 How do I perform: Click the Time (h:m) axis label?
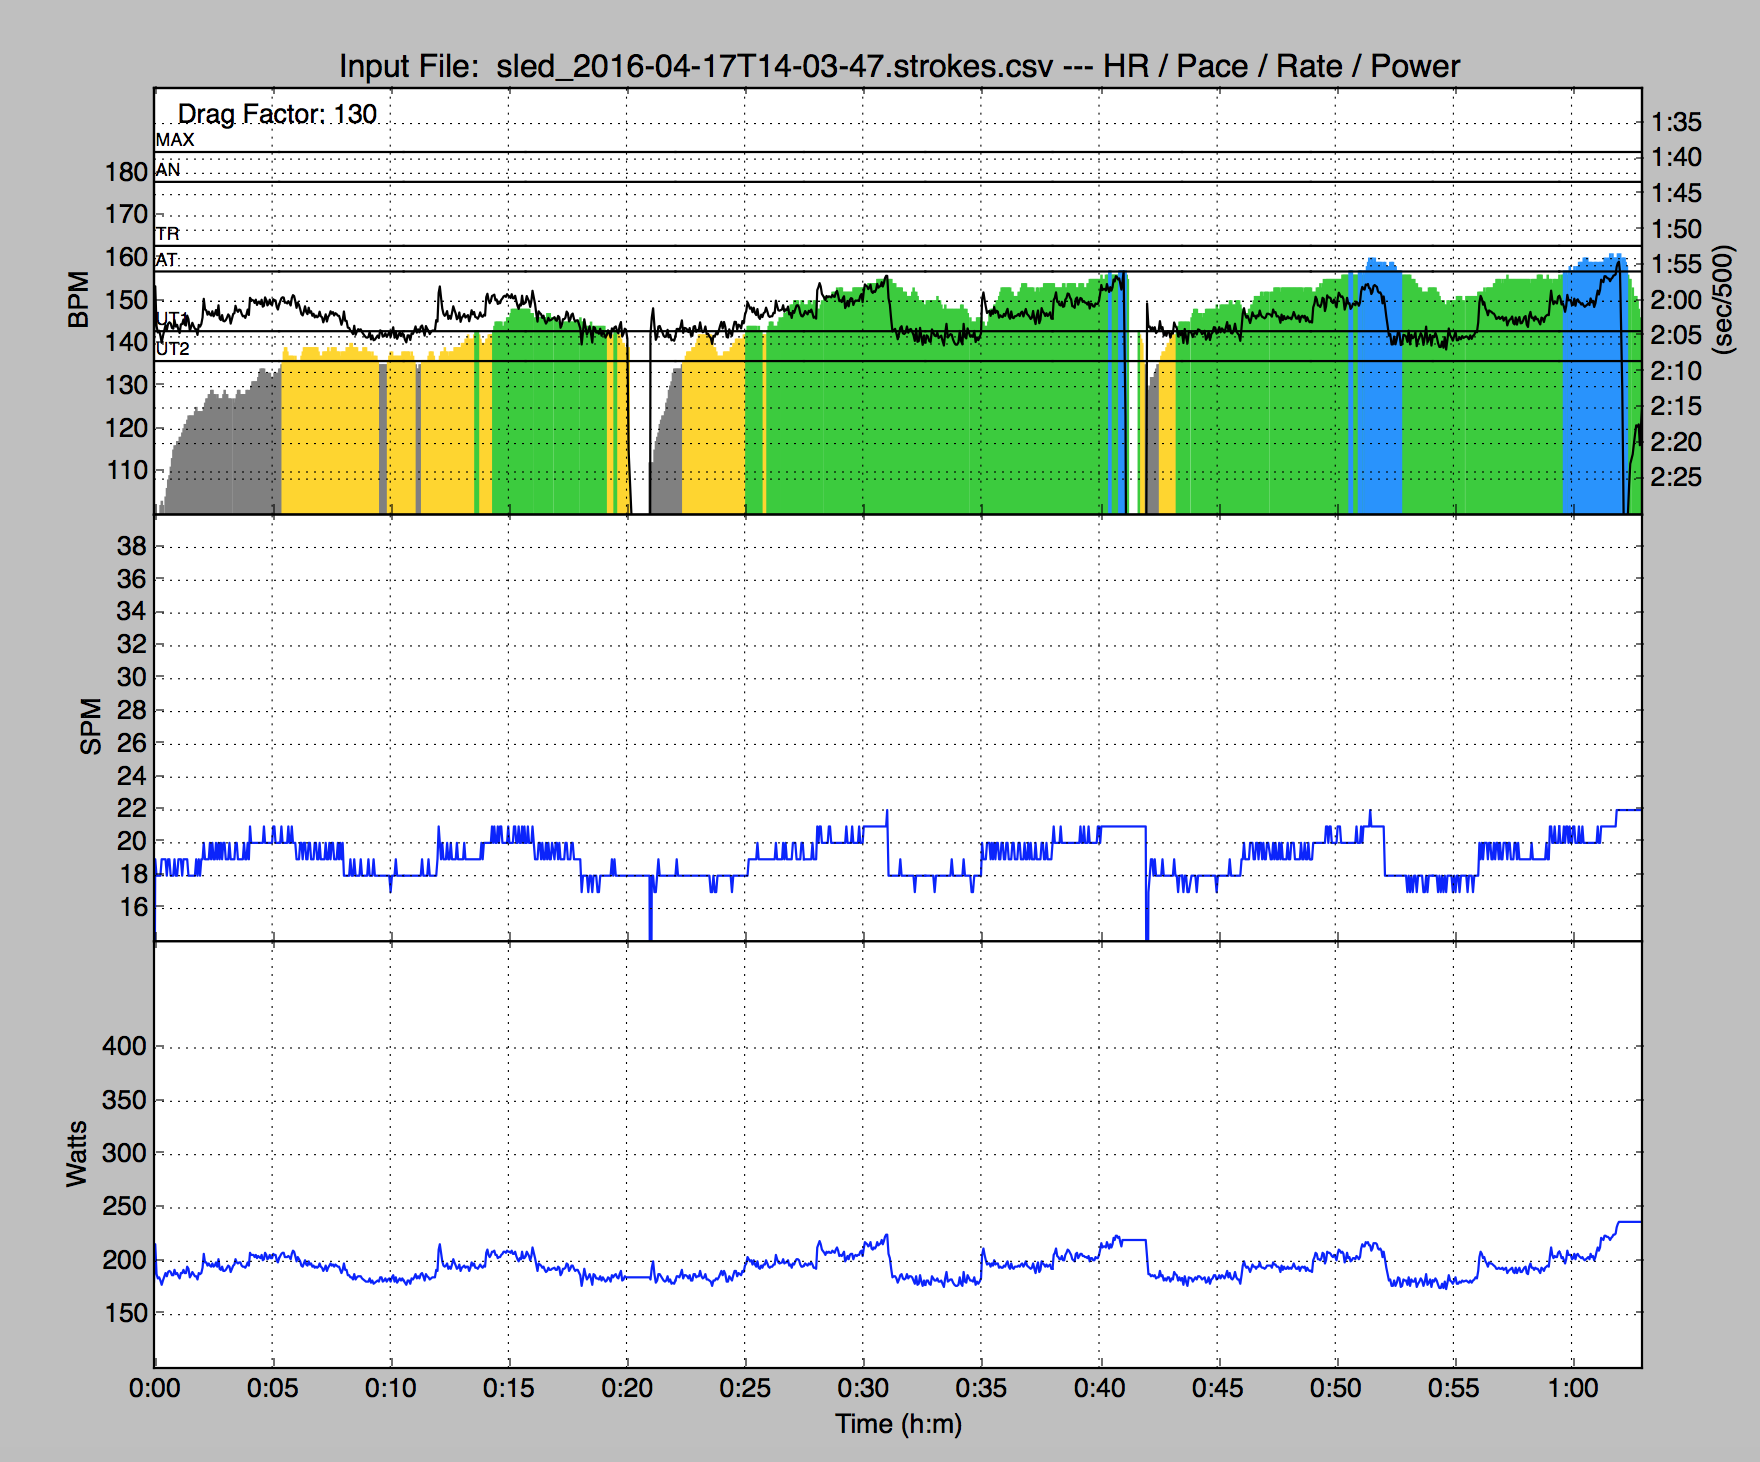coord(898,1424)
